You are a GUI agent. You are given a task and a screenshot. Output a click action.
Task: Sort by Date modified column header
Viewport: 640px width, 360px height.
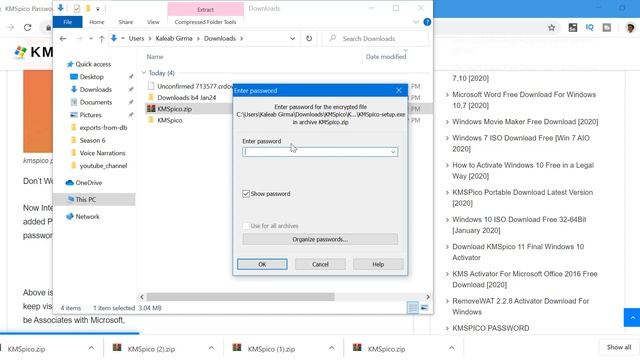[386, 57]
